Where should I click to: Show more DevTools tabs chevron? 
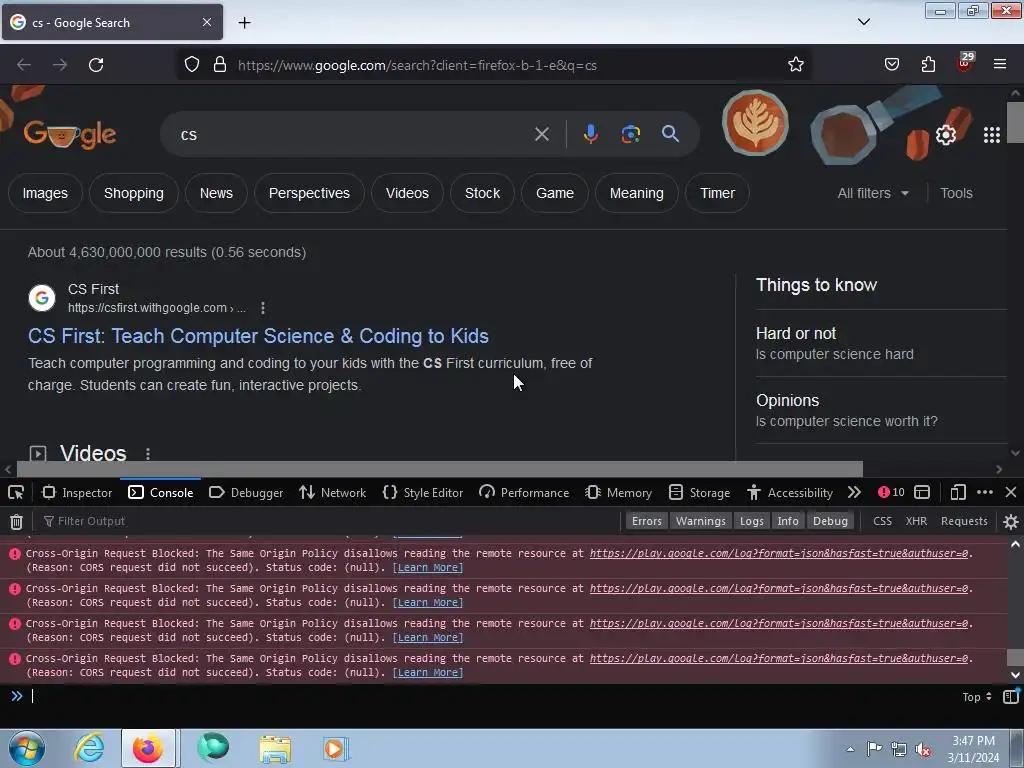pyautogui.click(x=854, y=492)
